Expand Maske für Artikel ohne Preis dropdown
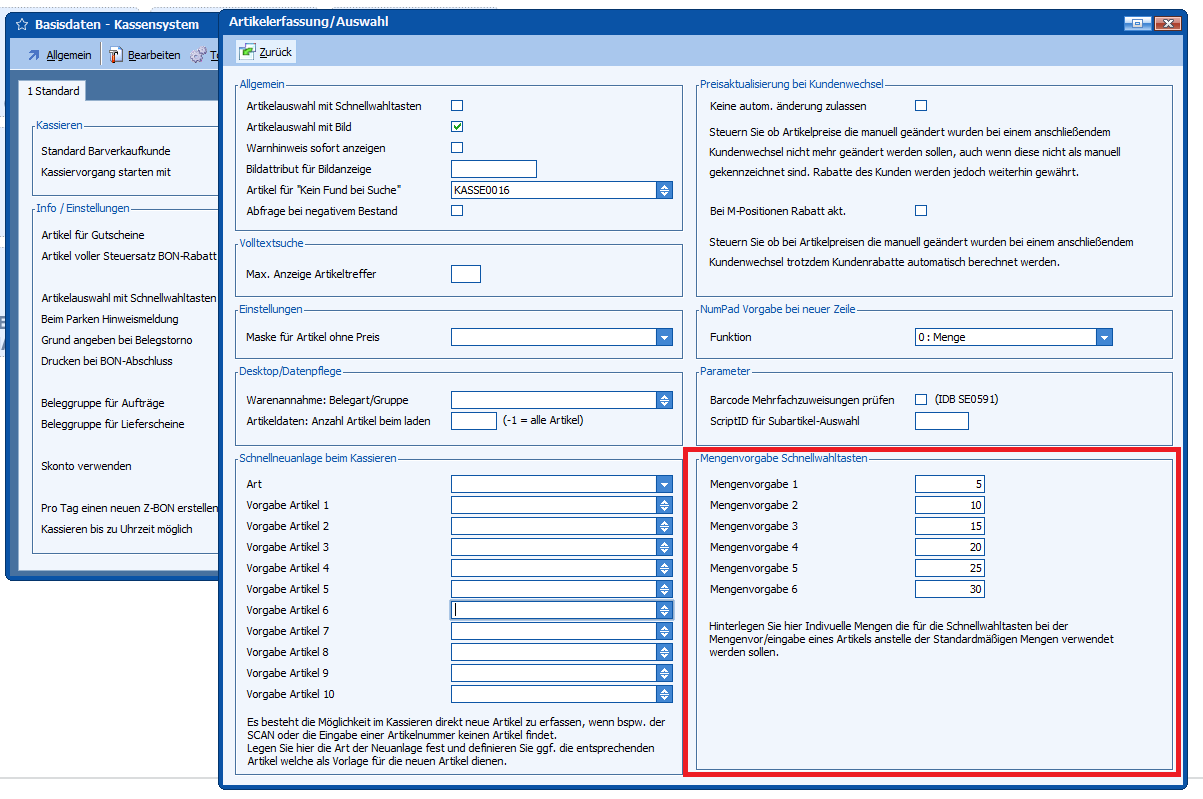 664,338
